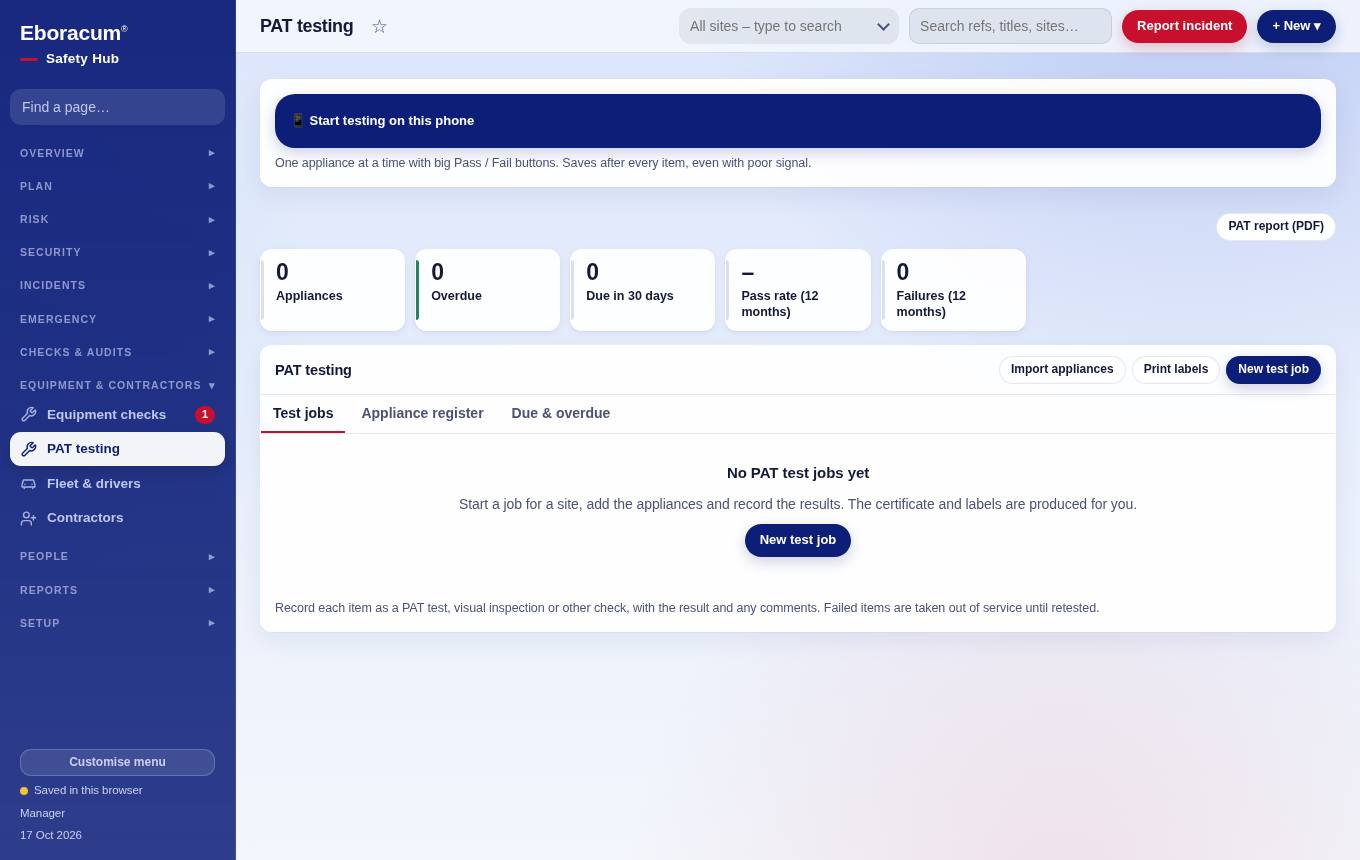Click the Find a page search field
The width and height of the screenshot is (1360, 860).
coord(117,107)
